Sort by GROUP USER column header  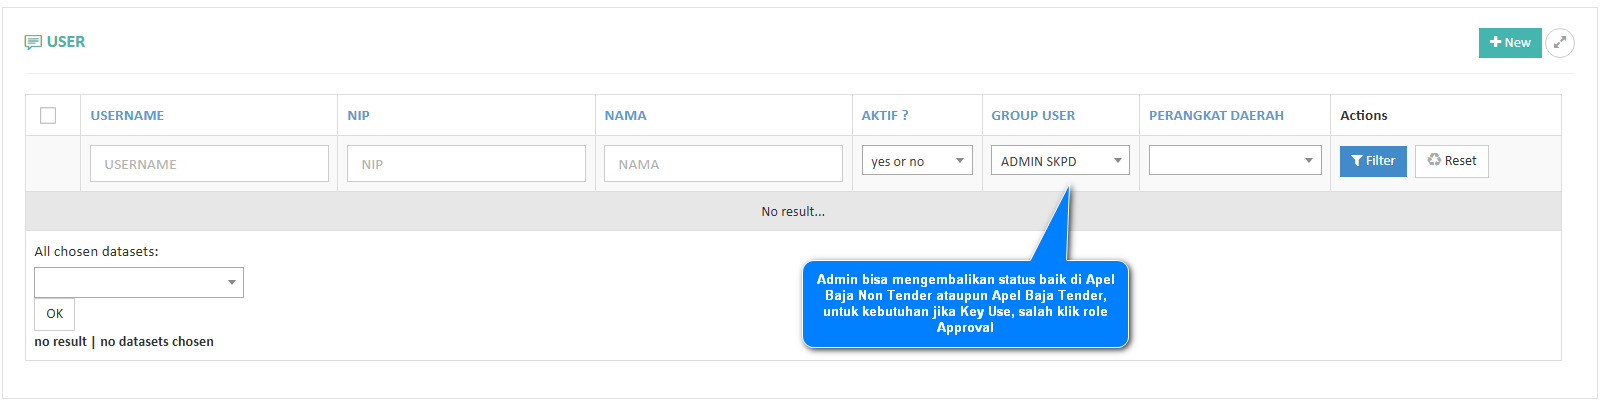(x=1033, y=116)
